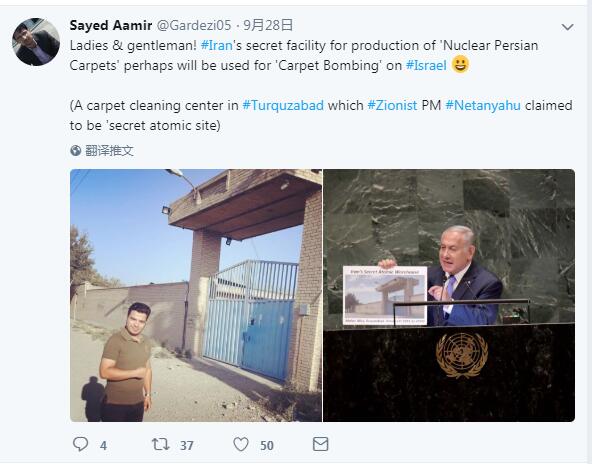Expand the tweet options chevron menu
Image resolution: width=592 pixels, height=464 pixels.
(567, 27)
